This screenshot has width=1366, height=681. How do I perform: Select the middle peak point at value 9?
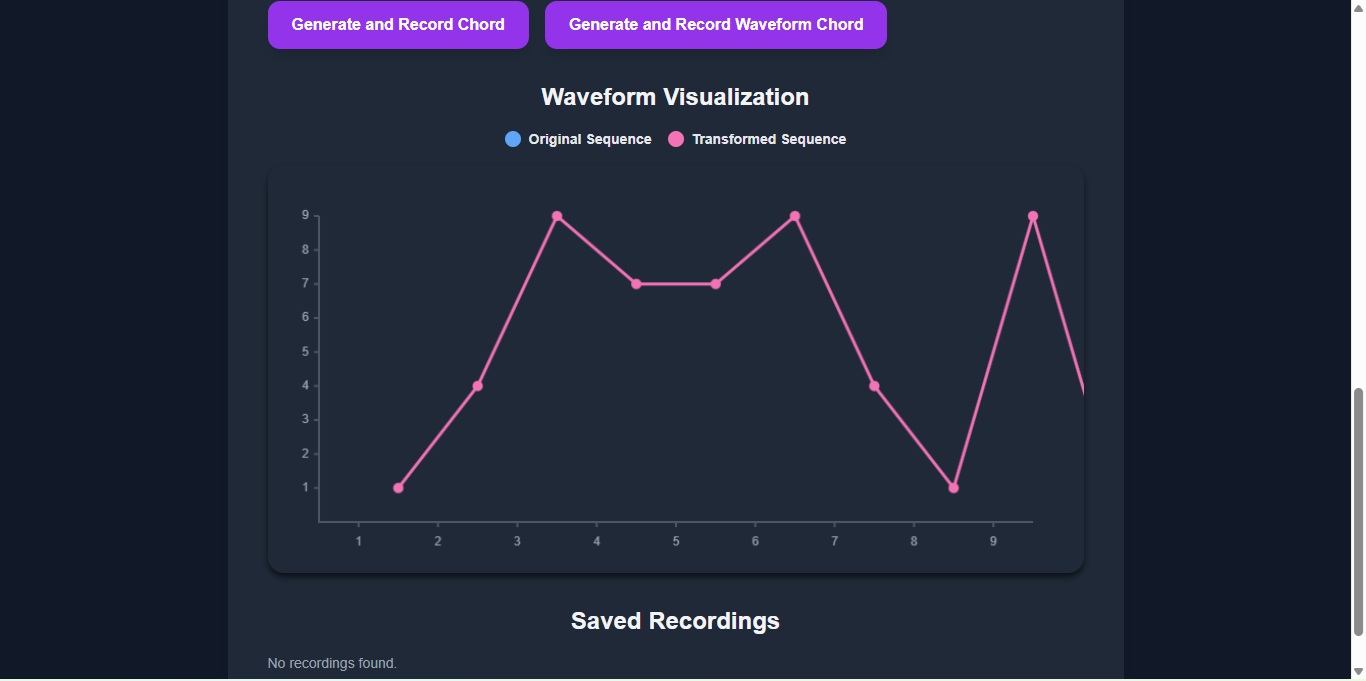click(795, 216)
